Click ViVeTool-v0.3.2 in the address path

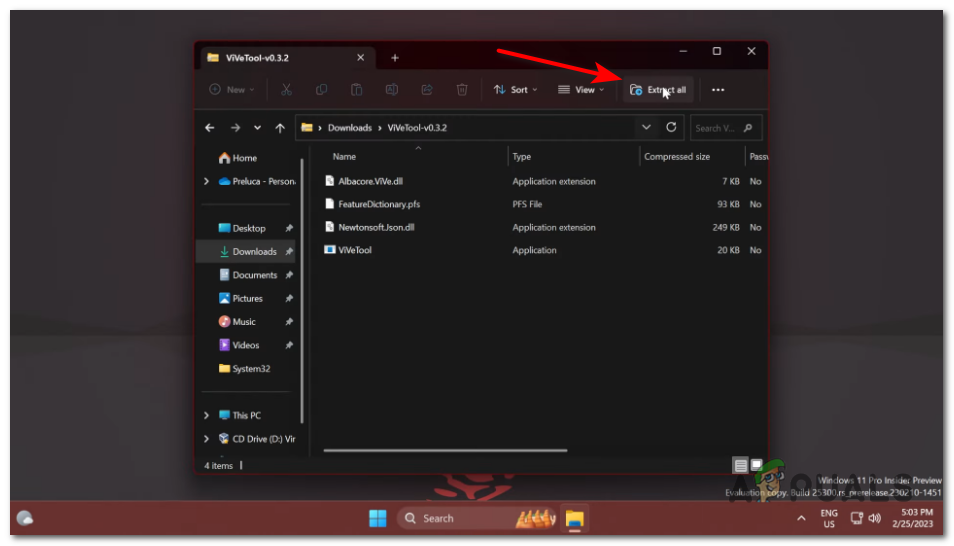[x=417, y=128]
